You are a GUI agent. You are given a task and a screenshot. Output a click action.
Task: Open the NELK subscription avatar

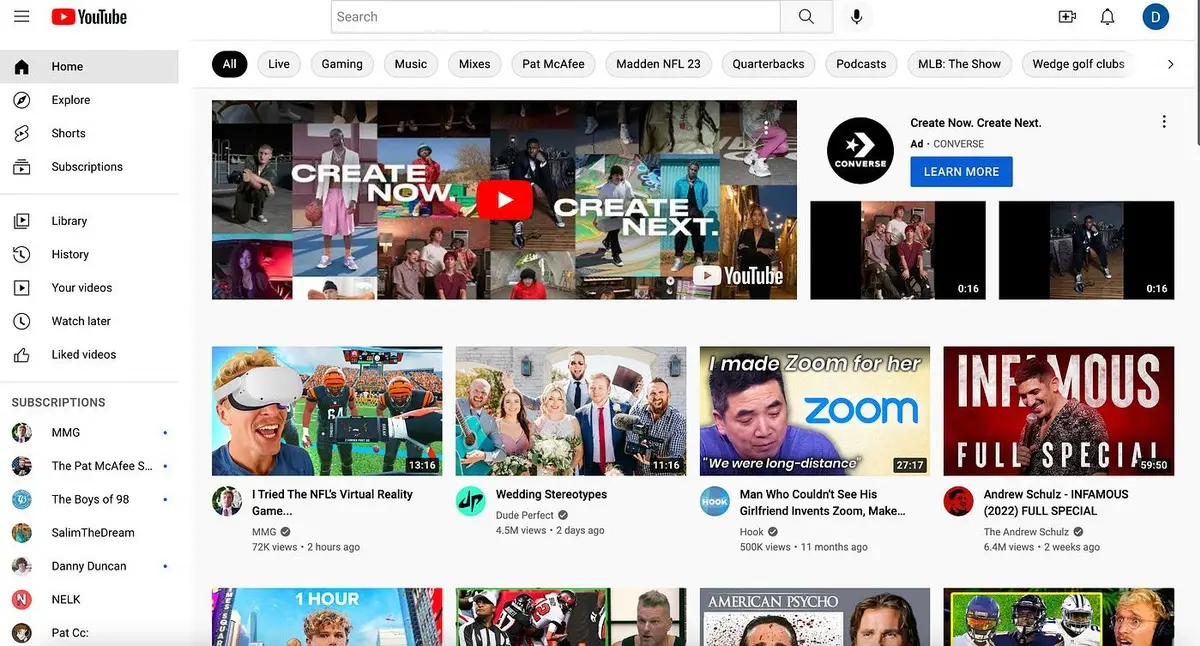click(x=21, y=600)
